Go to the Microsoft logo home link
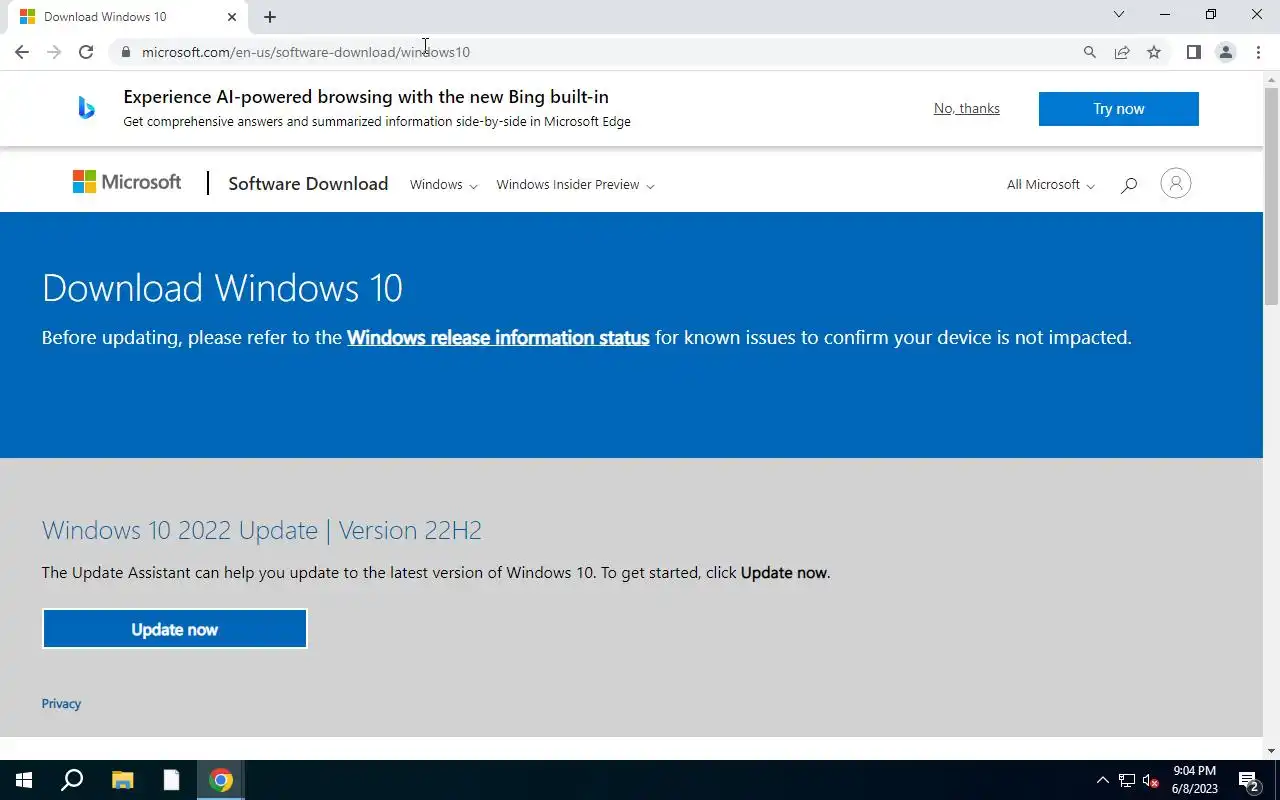Viewport: 1280px width, 800px height. [127, 182]
